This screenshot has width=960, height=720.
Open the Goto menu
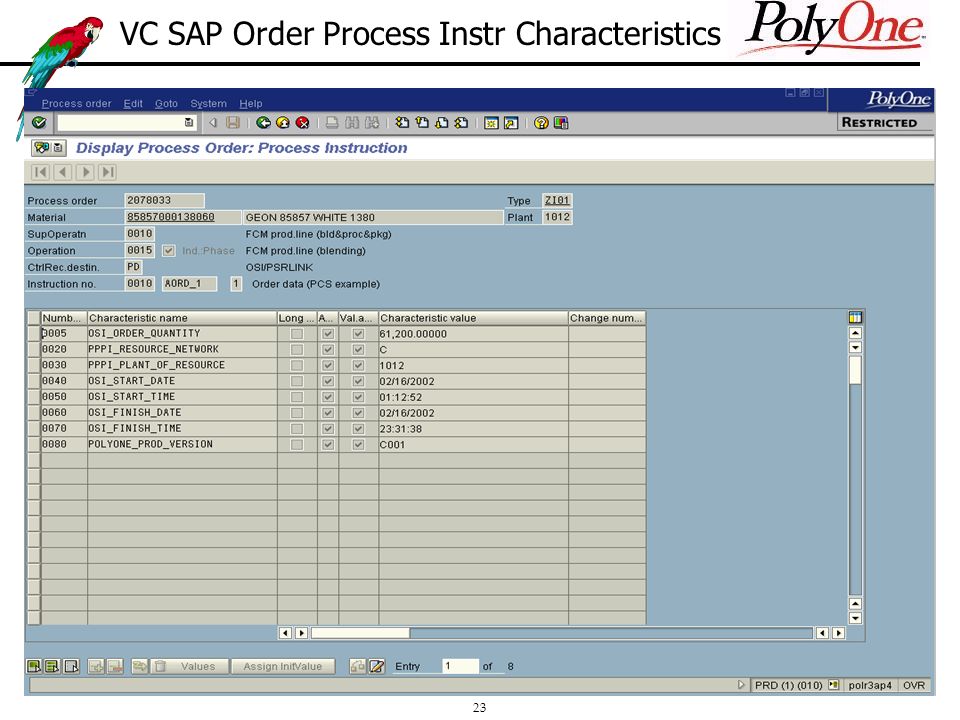point(167,103)
